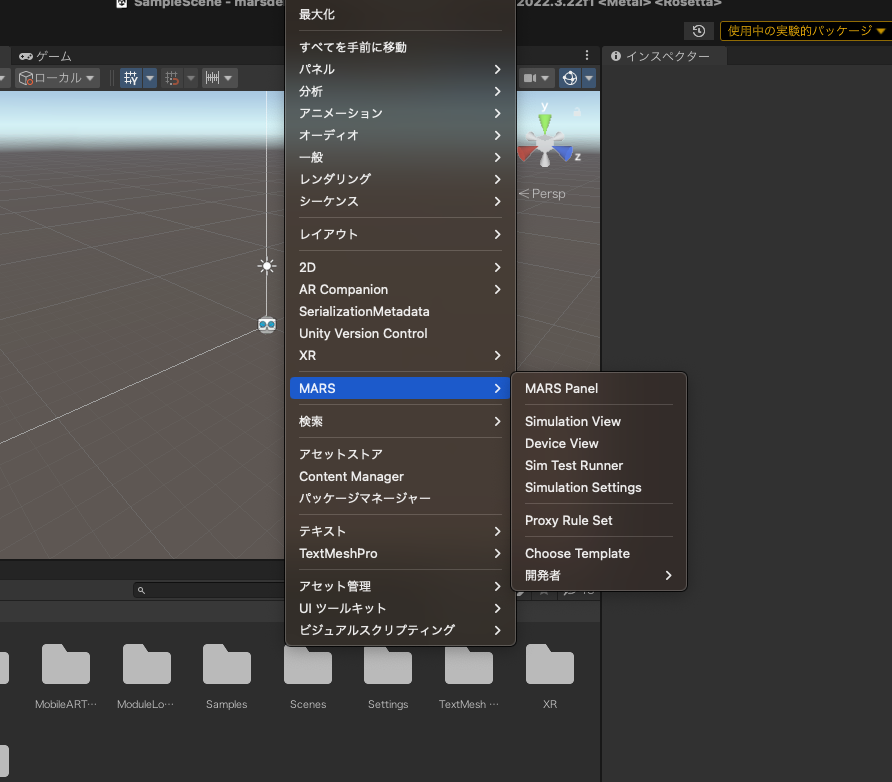Open the ビジュアルスクリプティング submenu
The width and height of the screenshot is (892, 782).
click(x=400, y=630)
